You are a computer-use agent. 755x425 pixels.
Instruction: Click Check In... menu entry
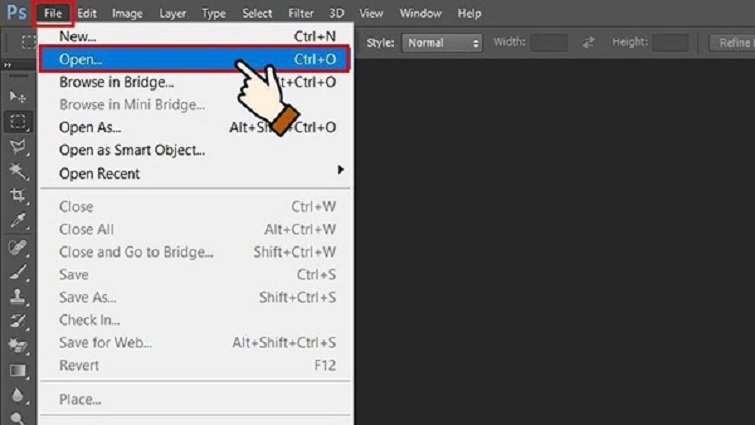pyautogui.click(x=195, y=320)
